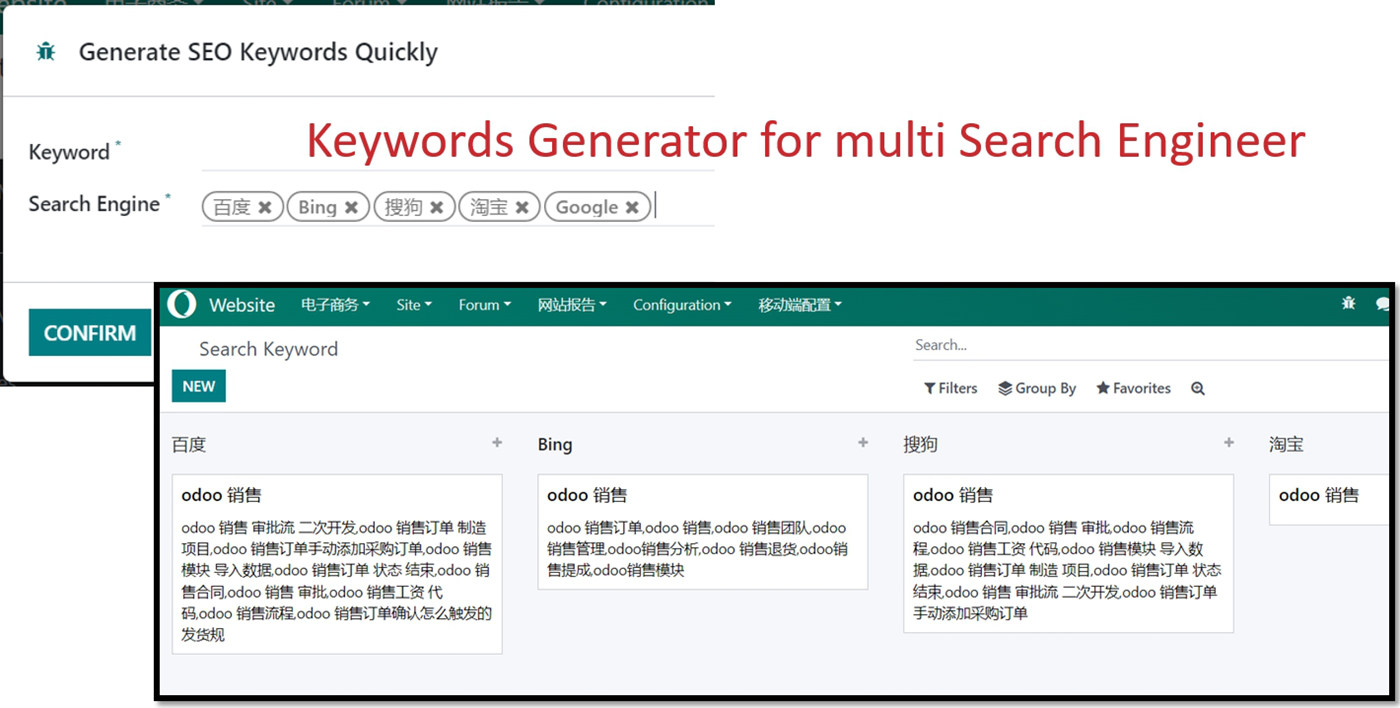Click the Google tag label

tap(586, 207)
